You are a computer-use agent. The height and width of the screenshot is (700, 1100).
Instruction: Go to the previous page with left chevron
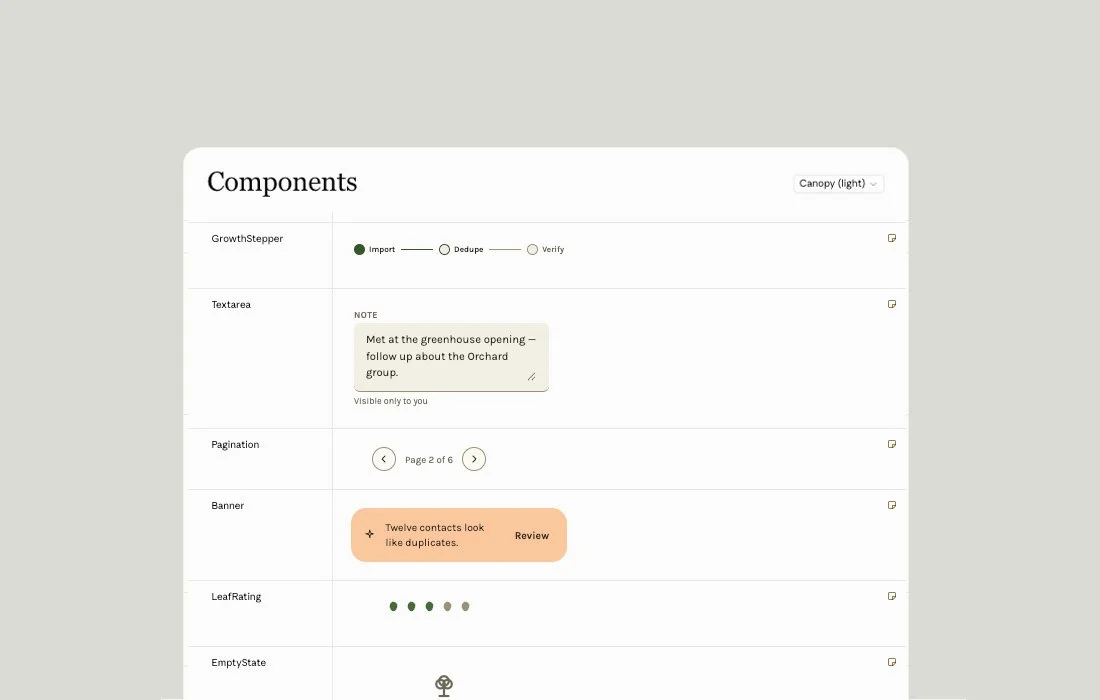point(384,459)
